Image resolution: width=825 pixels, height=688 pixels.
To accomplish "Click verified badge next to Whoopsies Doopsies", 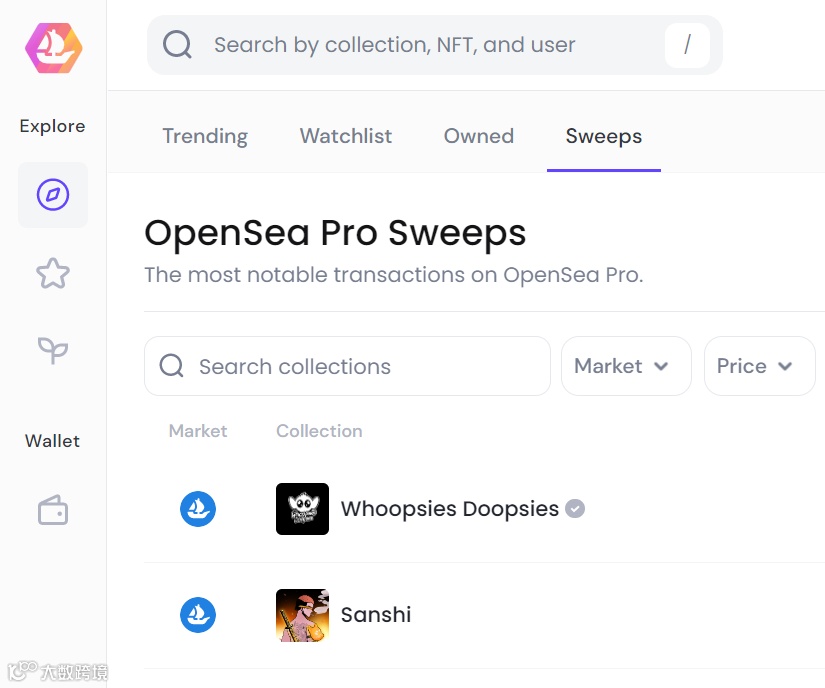I will 575,509.
